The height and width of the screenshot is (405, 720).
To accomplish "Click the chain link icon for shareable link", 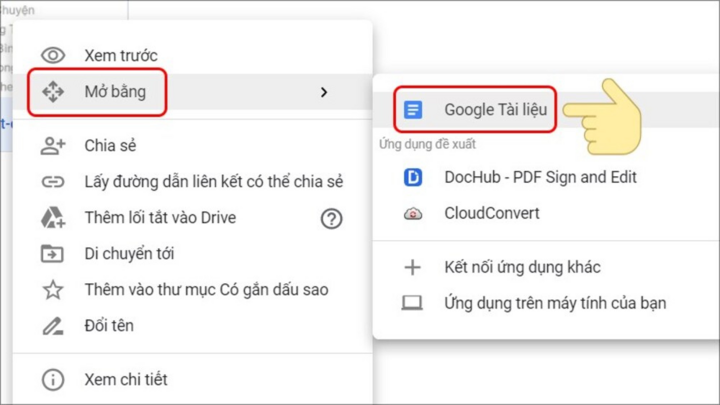I will (x=53, y=182).
